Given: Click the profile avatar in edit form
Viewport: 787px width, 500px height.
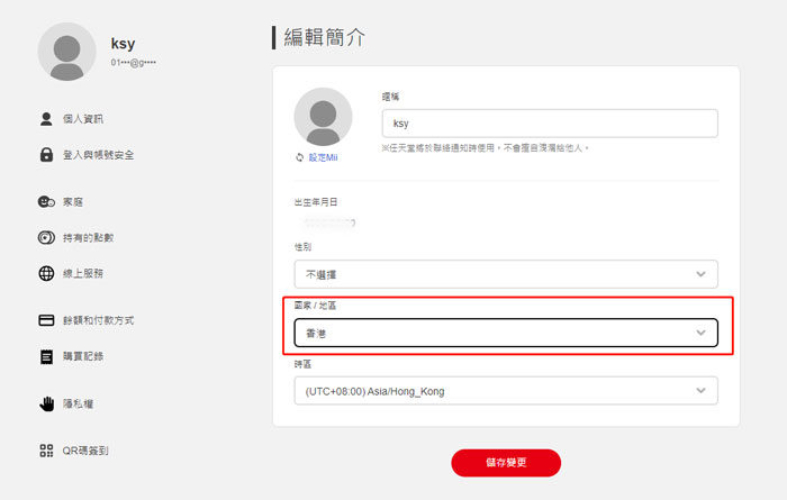Looking at the screenshot, I should [323, 116].
